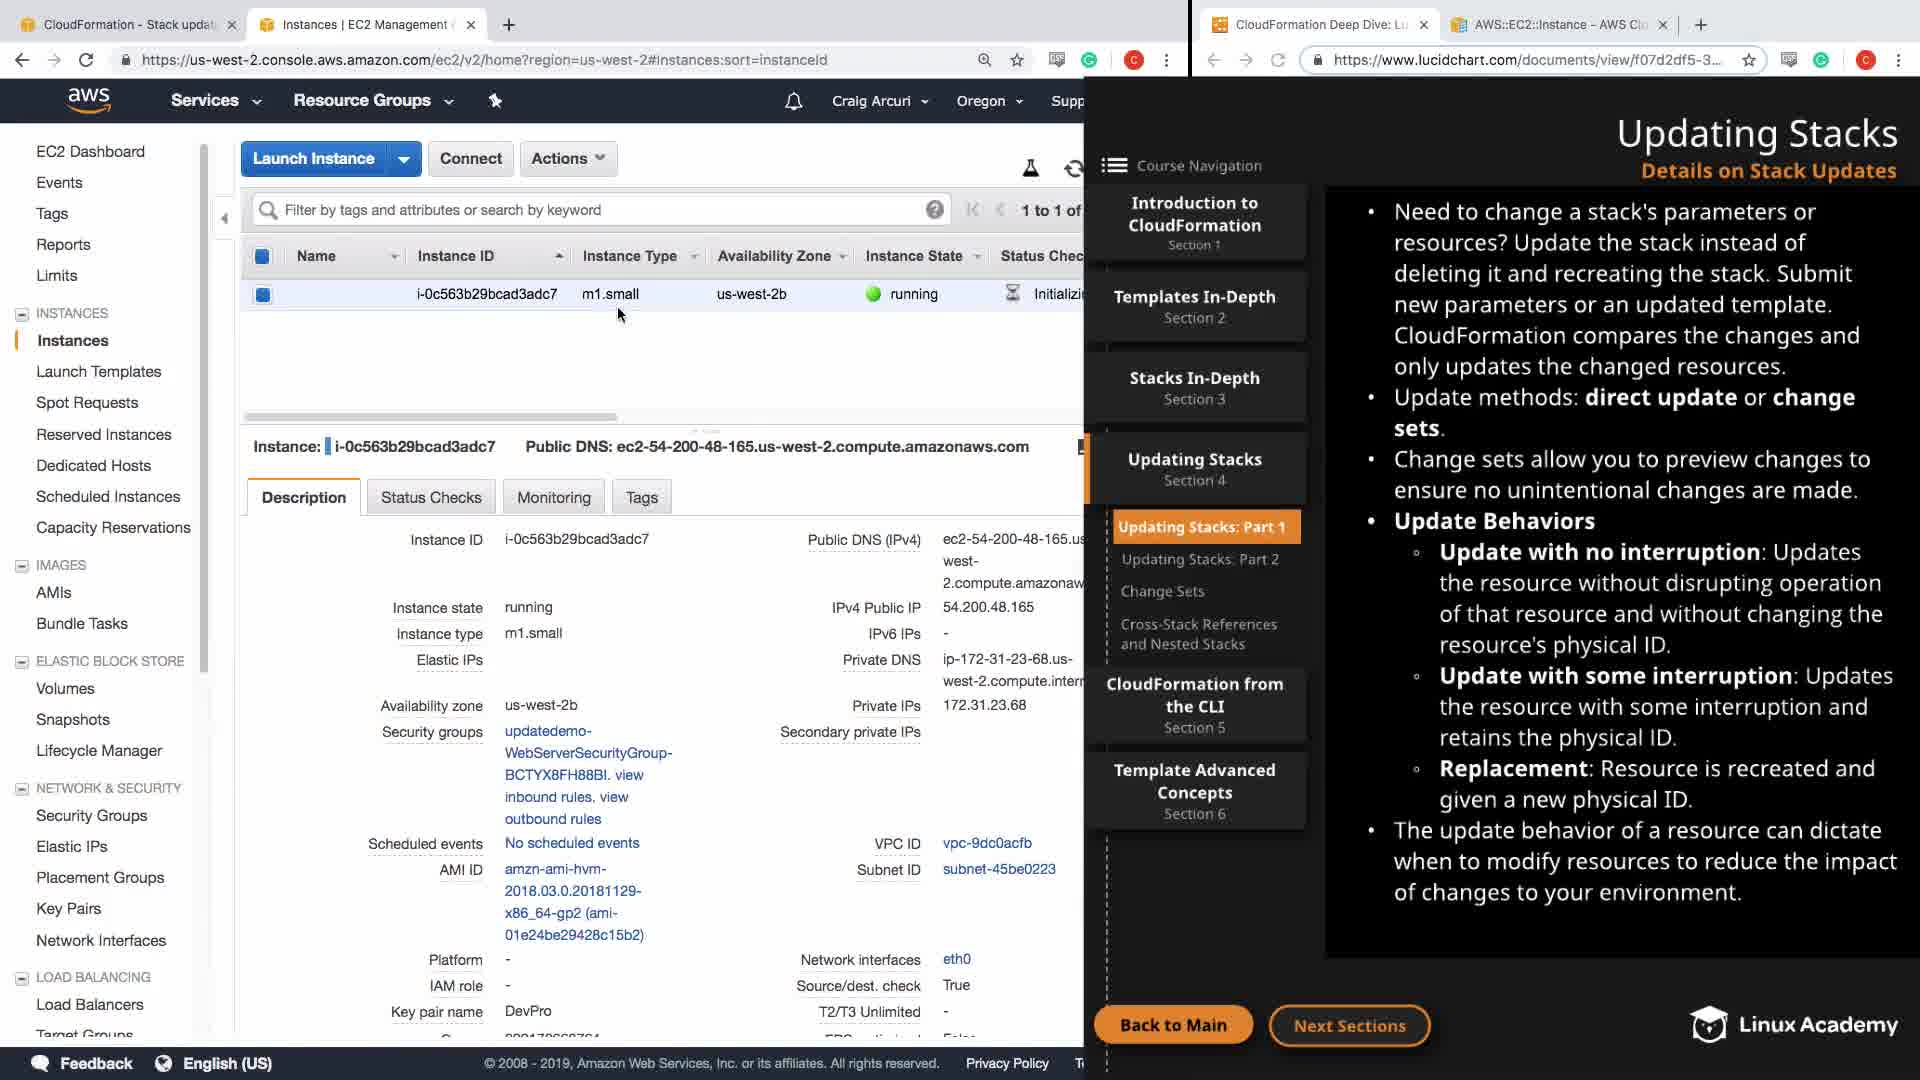Open the Actions dropdown
The image size is (1920, 1080).
point(567,159)
